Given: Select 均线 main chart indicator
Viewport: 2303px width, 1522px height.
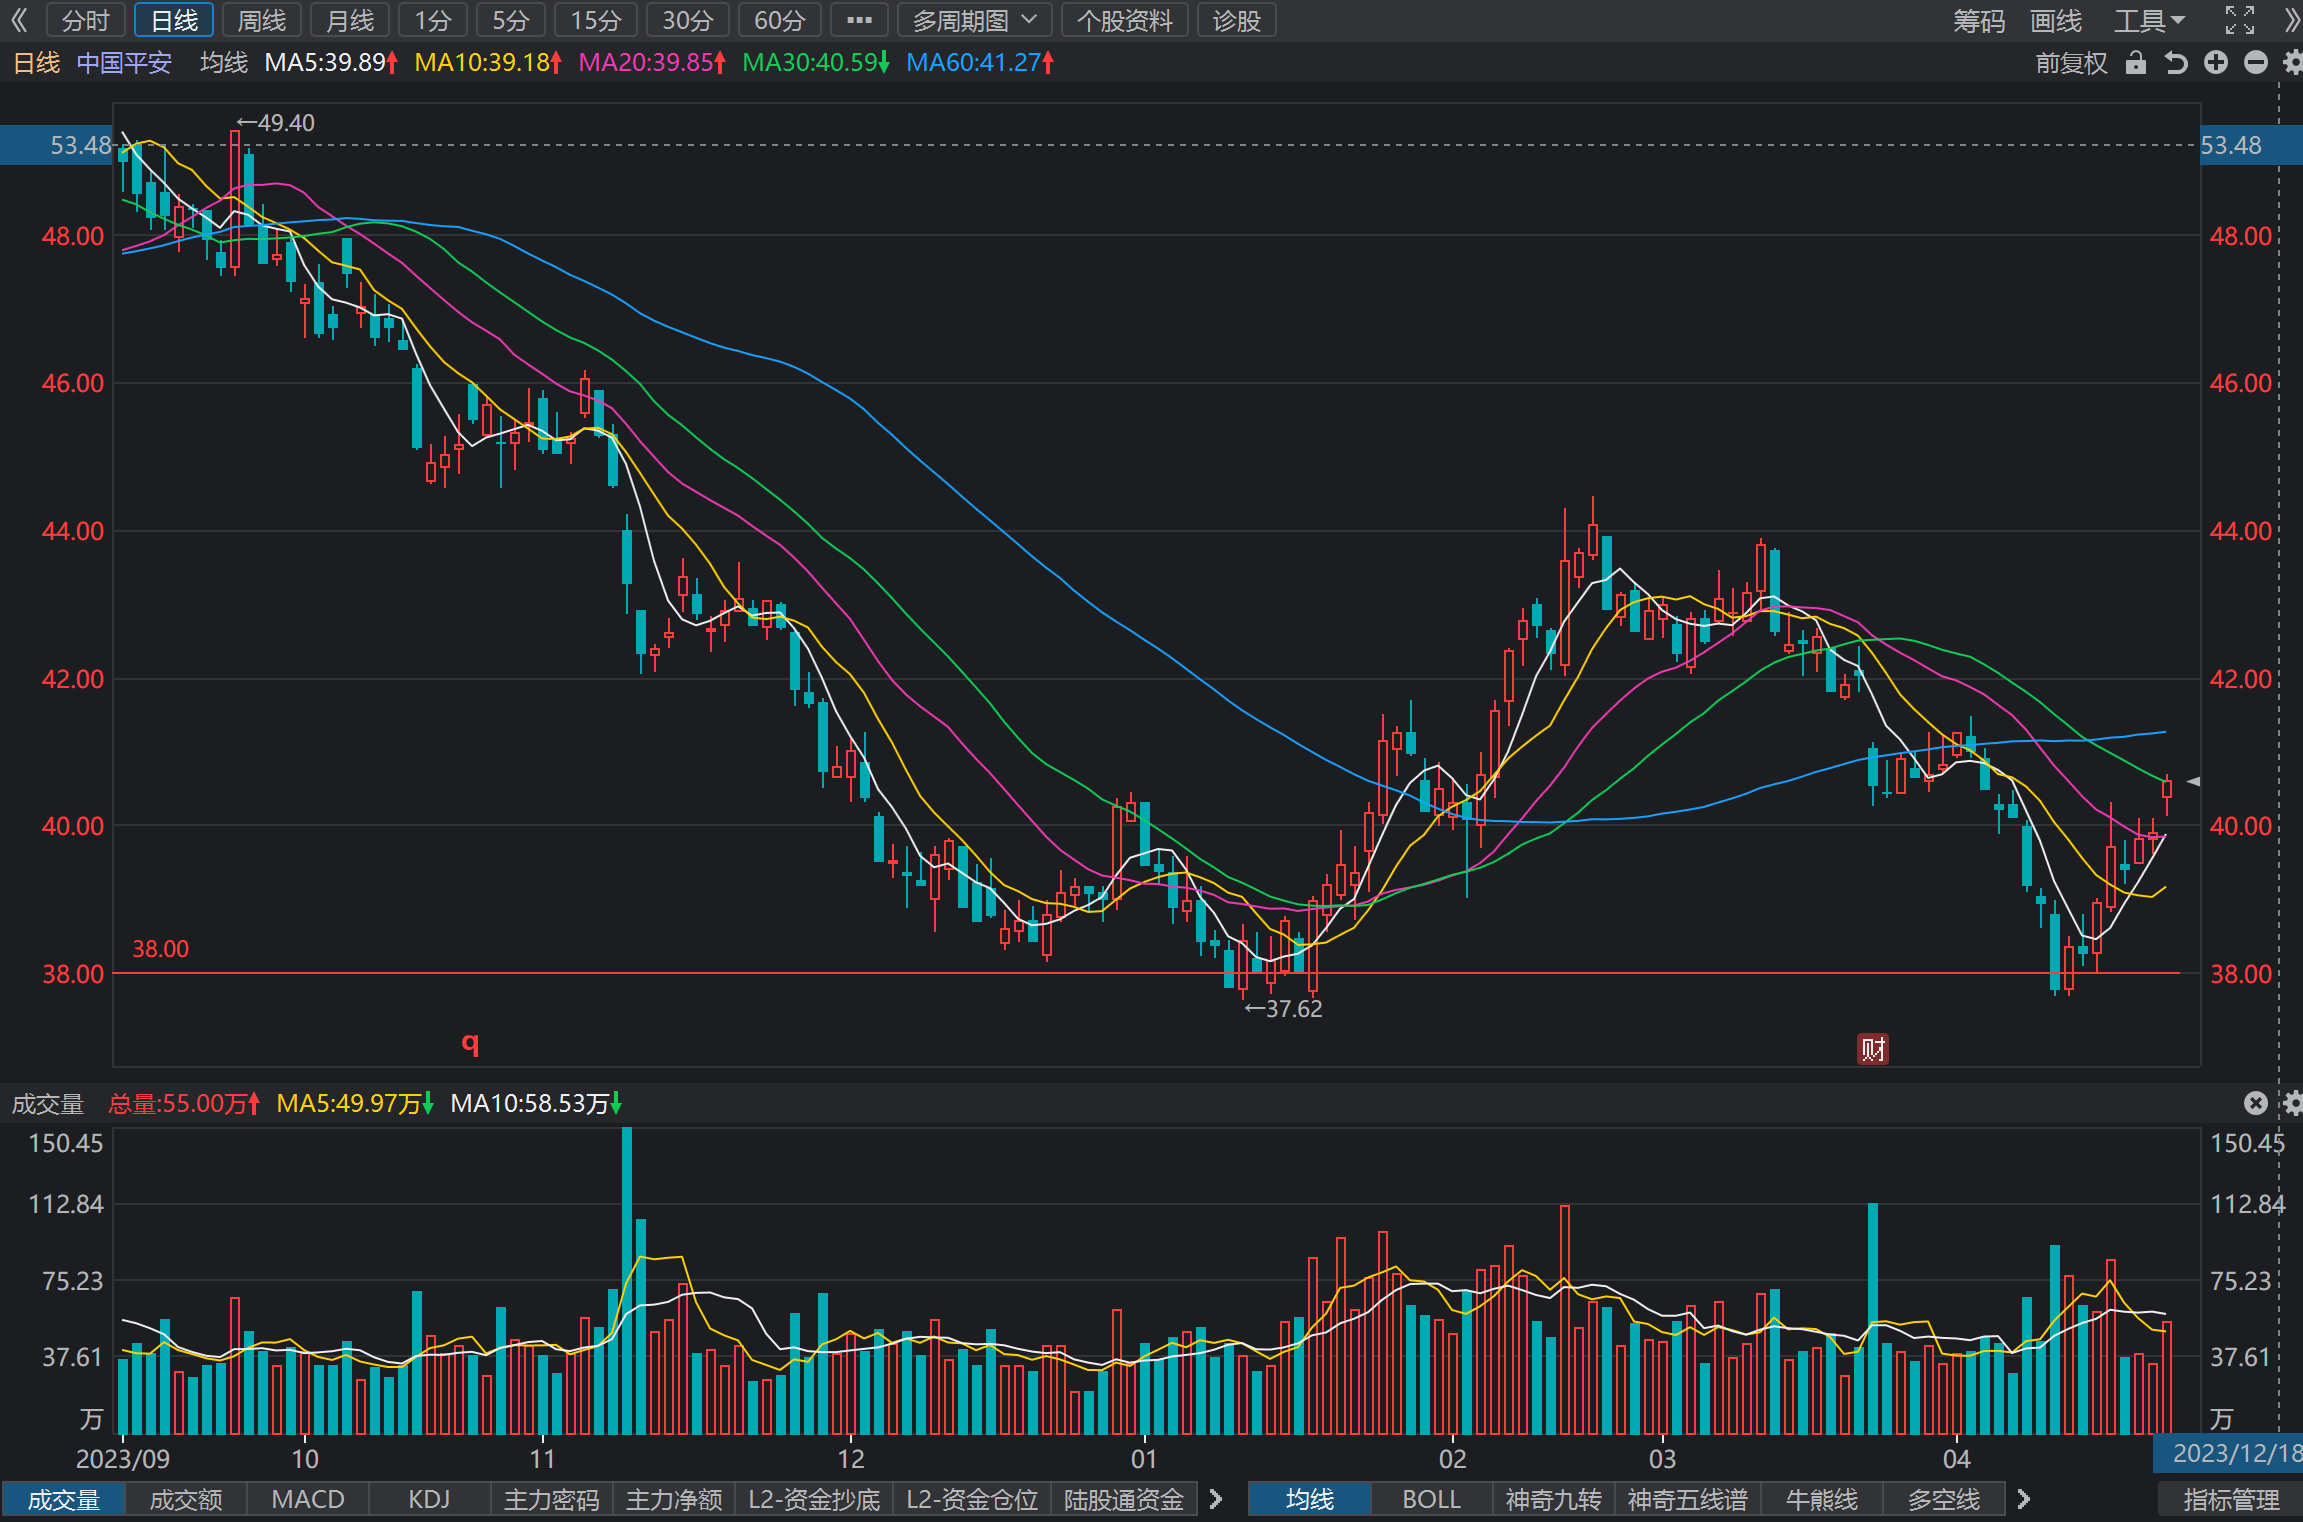Looking at the screenshot, I should pyautogui.click(x=1310, y=1499).
